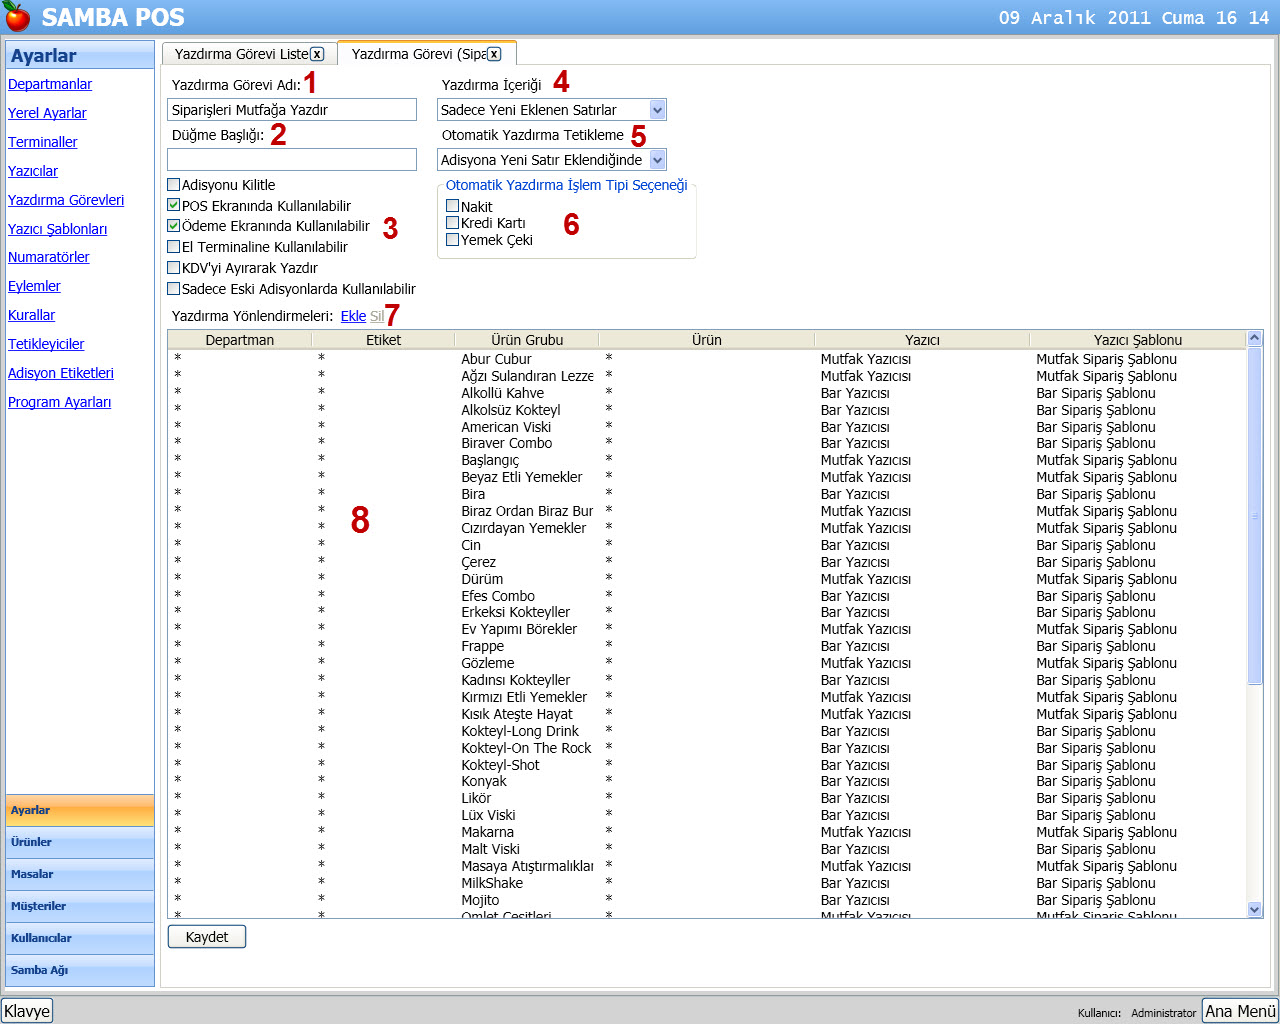Switch to Yazdırma Görevi Liste tab
Image resolution: width=1280 pixels, height=1024 pixels.
click(x=240, y=54)
